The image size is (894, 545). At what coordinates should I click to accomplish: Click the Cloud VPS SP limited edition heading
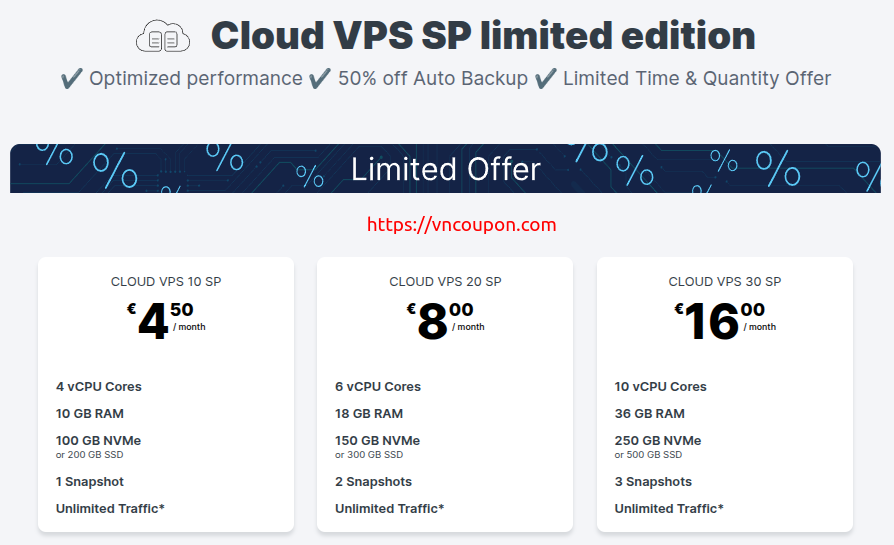coord(483,36)
